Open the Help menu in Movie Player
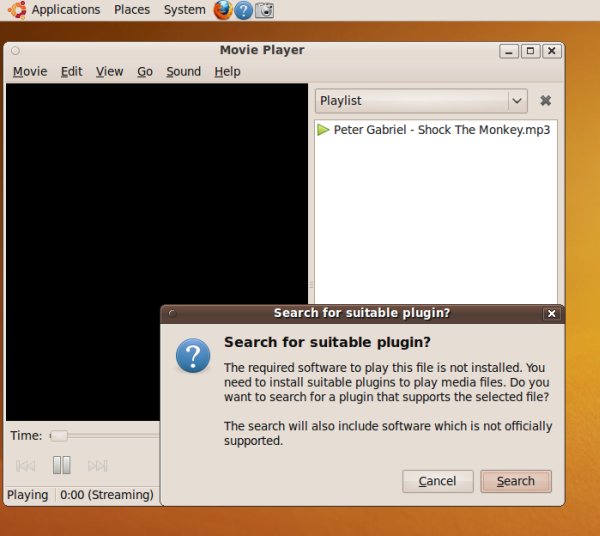Viewport: 600px width, 536px height. (x=227, y=72)
